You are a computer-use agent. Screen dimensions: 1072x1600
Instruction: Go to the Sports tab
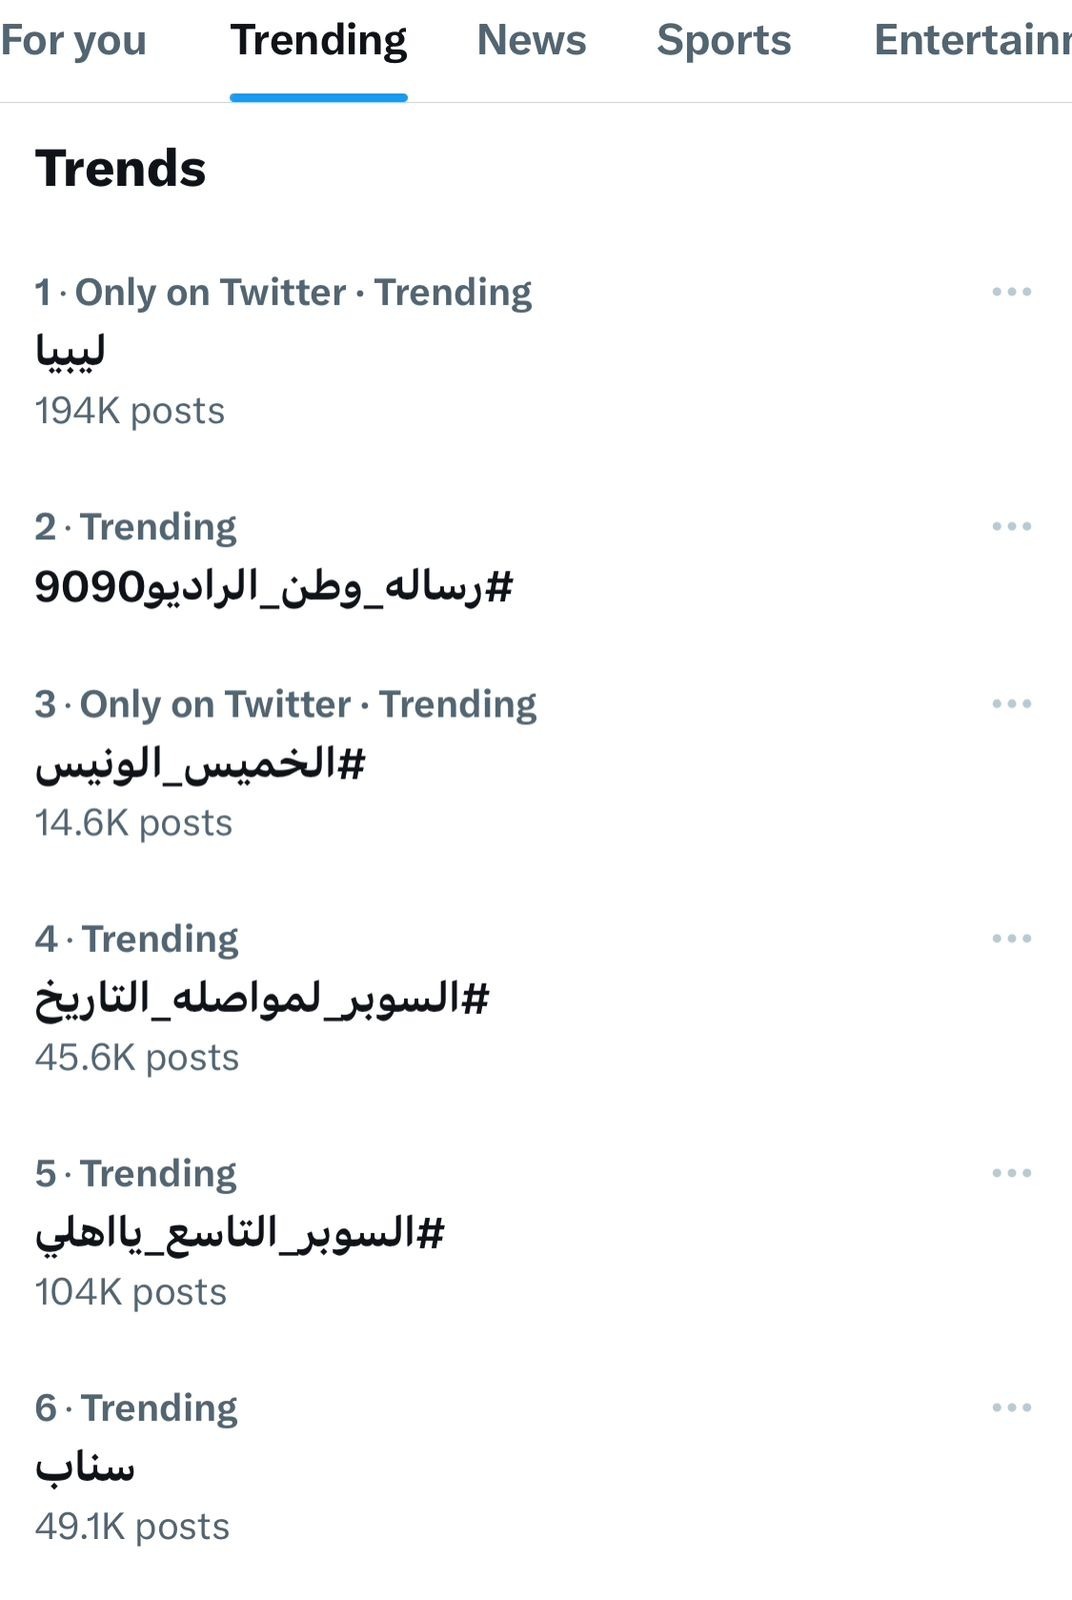click(723, 41)
